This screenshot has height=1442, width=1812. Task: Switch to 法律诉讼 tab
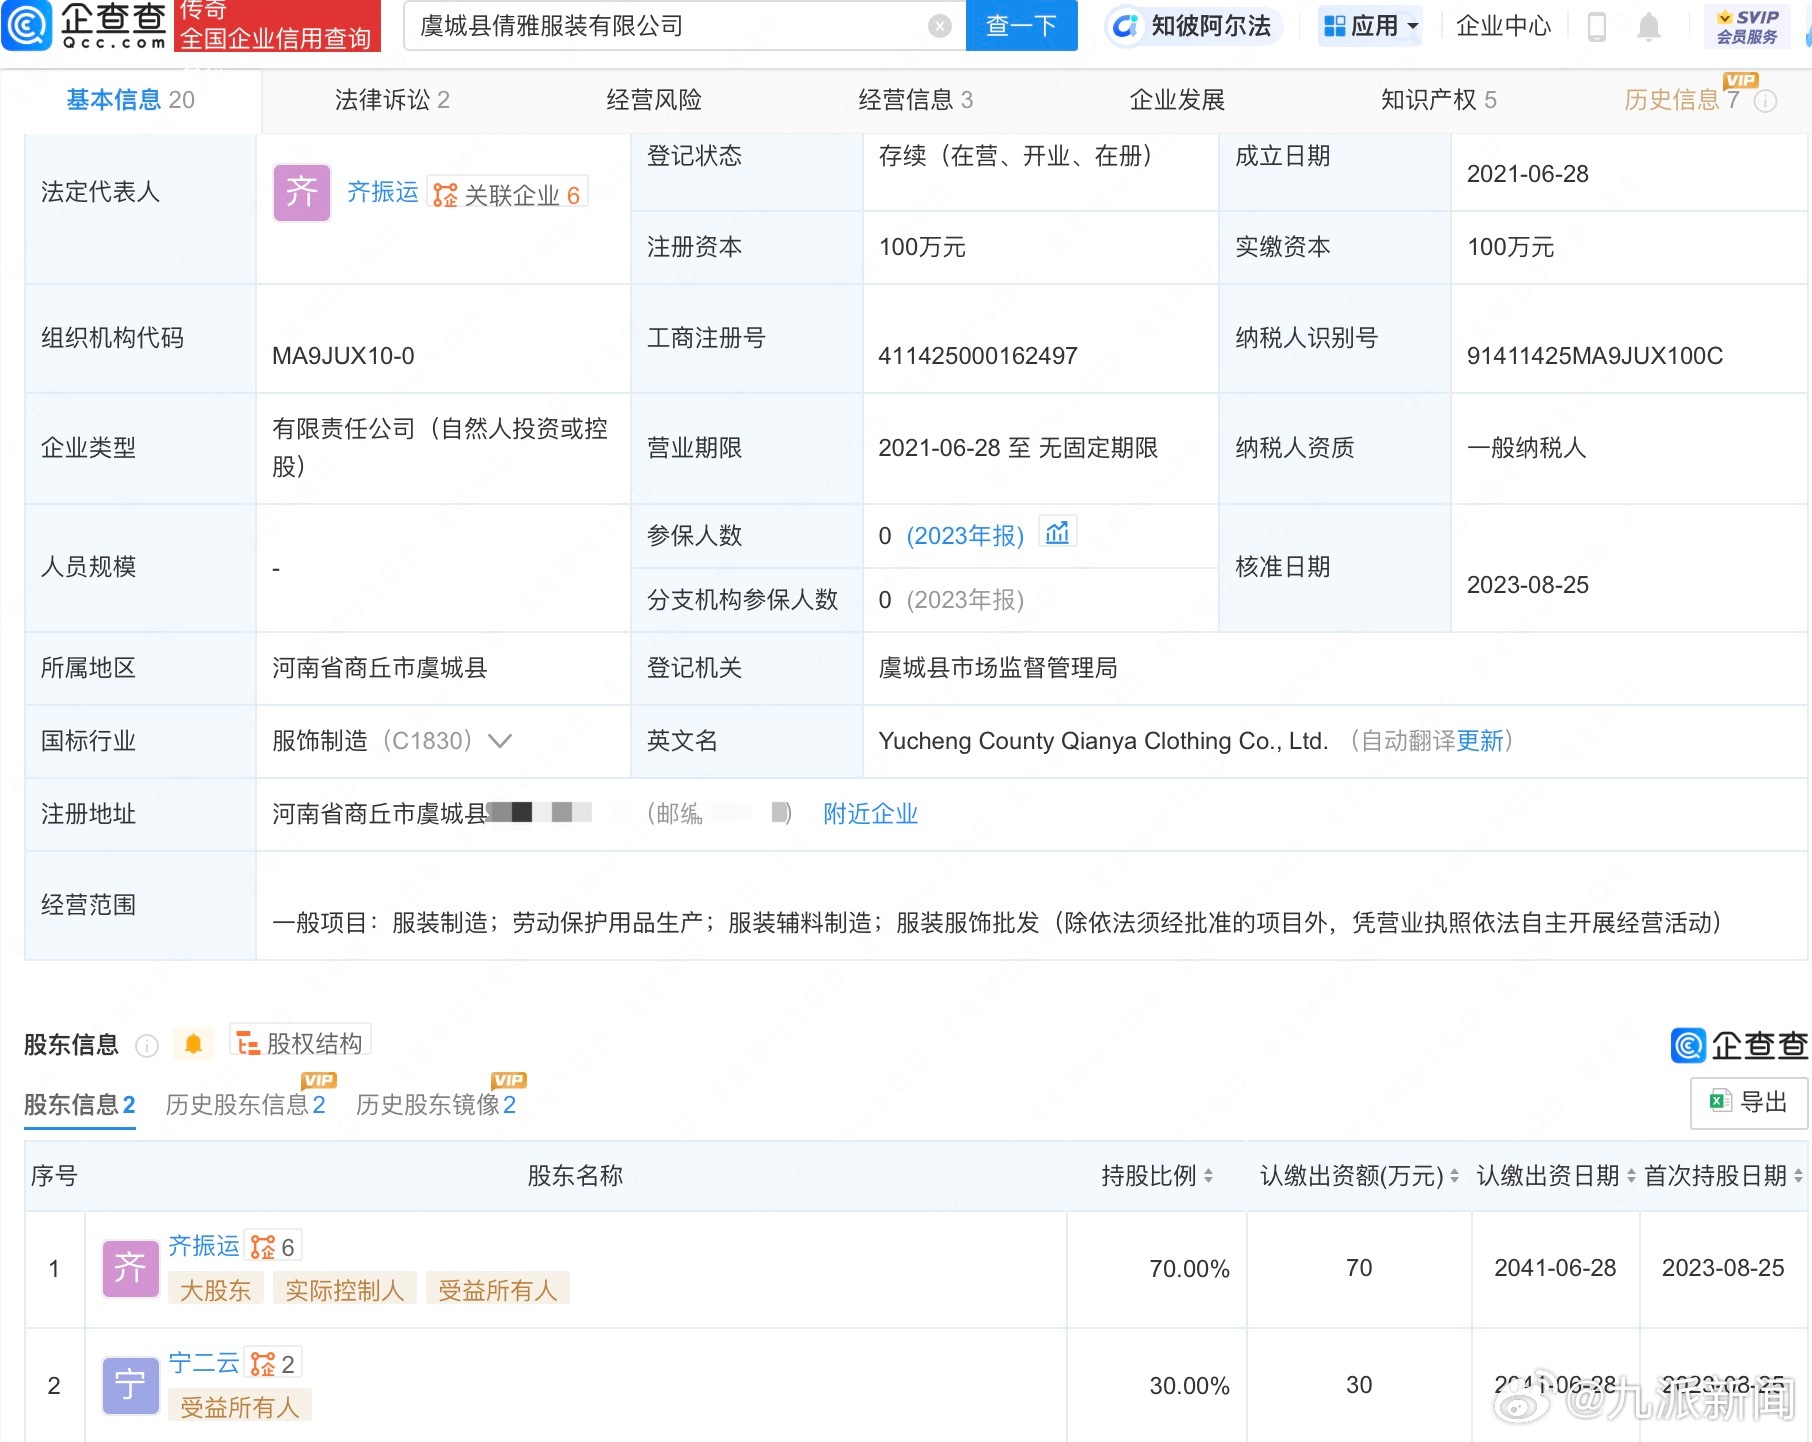pyautogui.click(x=392, y=100)
